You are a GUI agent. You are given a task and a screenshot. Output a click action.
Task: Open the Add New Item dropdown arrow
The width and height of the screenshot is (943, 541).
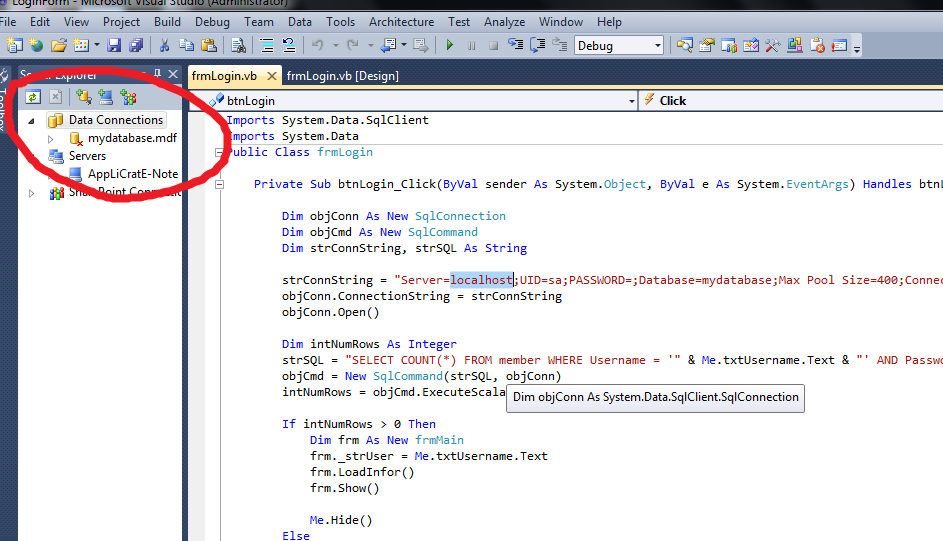coord(96,45)
